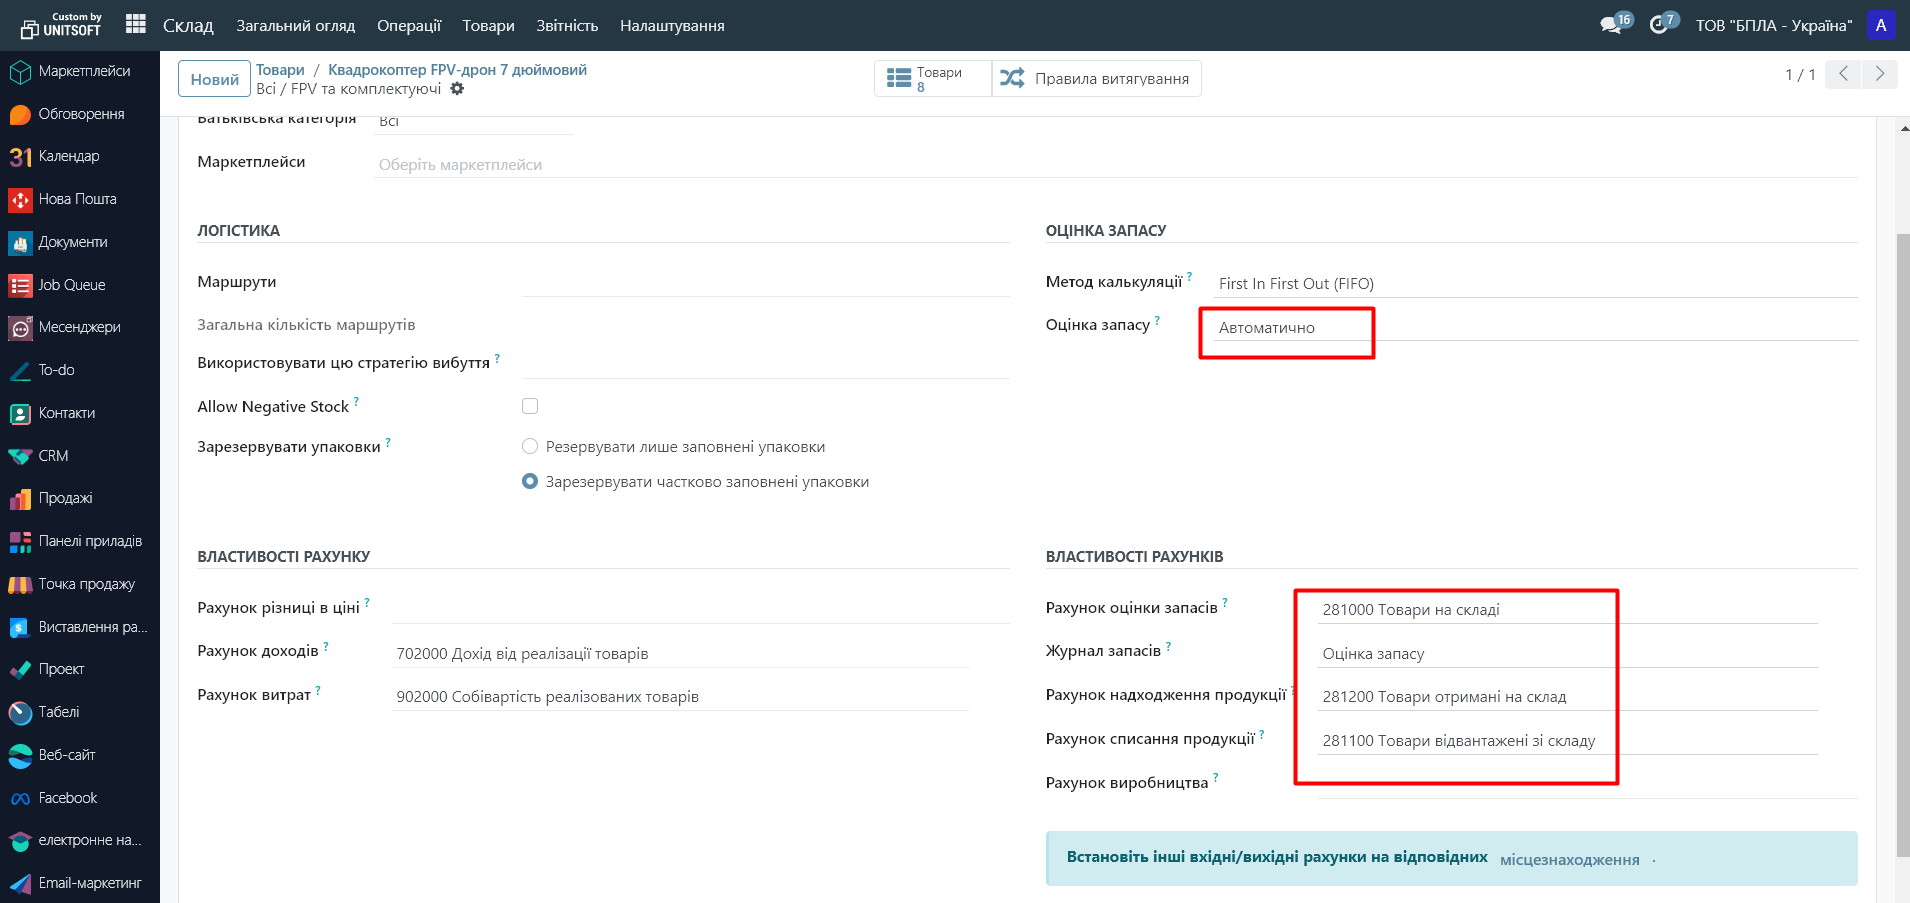Screen dimensions: 1910x903
Task: Open the Рахунок доходів account dropdown
Action: click(x=680, y=654)
